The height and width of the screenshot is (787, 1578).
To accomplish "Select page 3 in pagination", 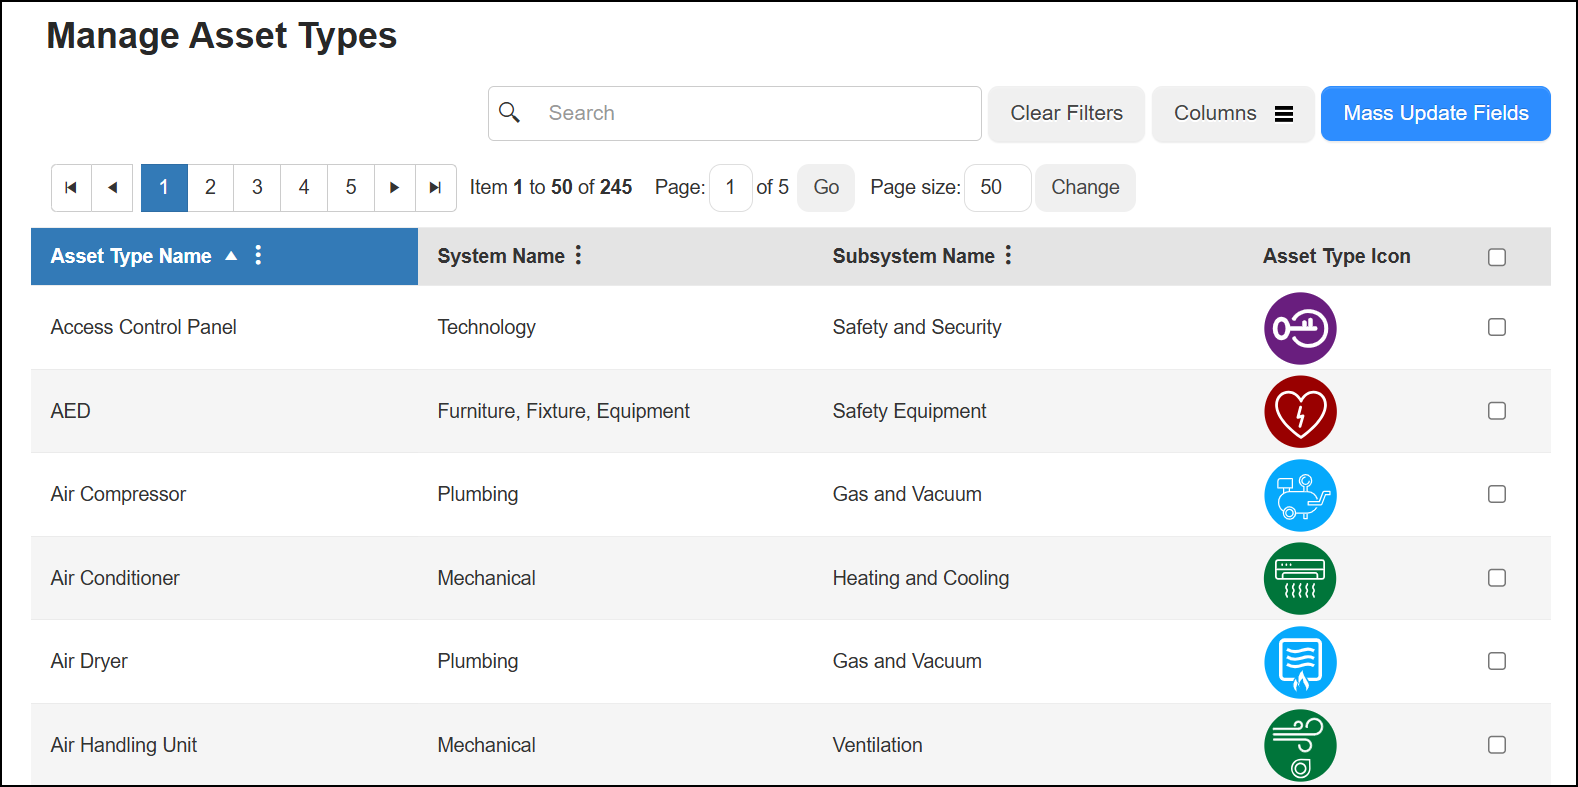I will pyautogui.click(x=257, y=188).
